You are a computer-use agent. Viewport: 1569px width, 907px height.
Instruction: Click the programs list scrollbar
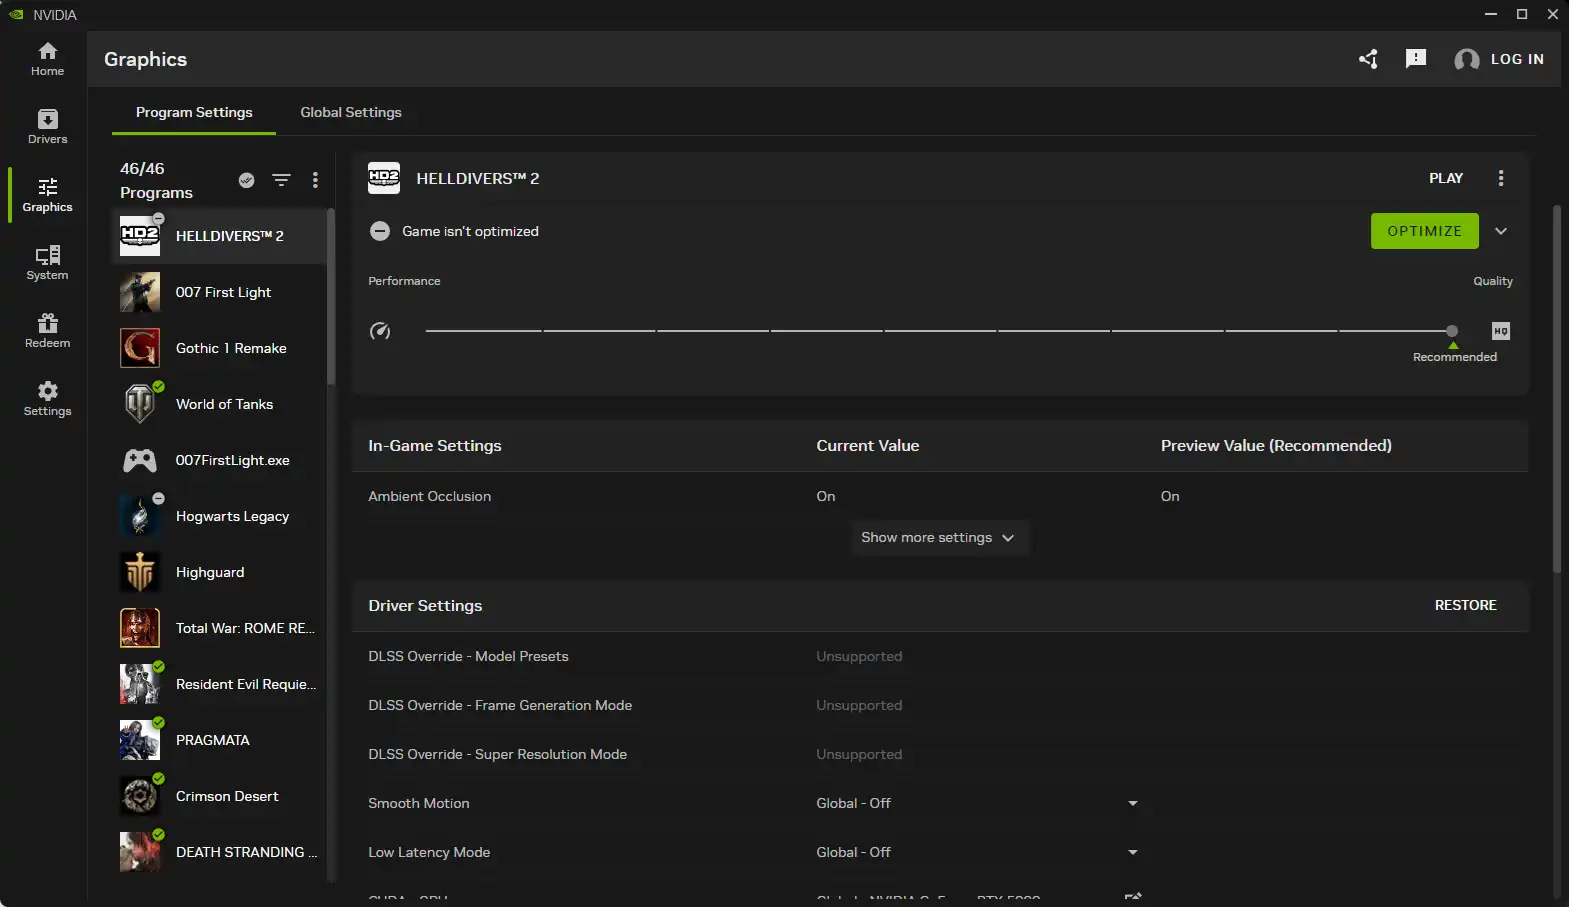(x=331, y=296)
